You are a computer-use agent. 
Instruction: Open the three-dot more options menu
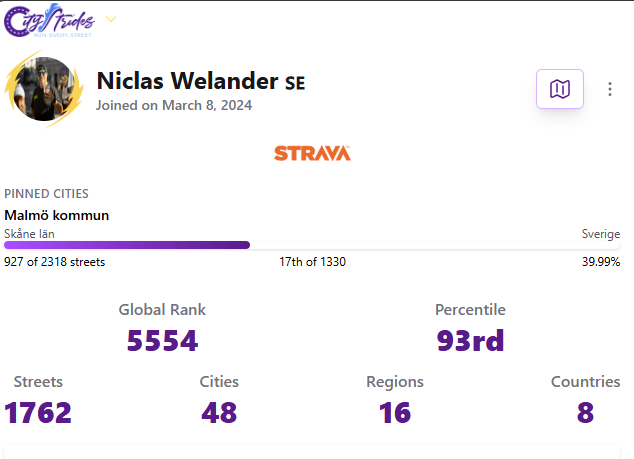coord(610,89)
